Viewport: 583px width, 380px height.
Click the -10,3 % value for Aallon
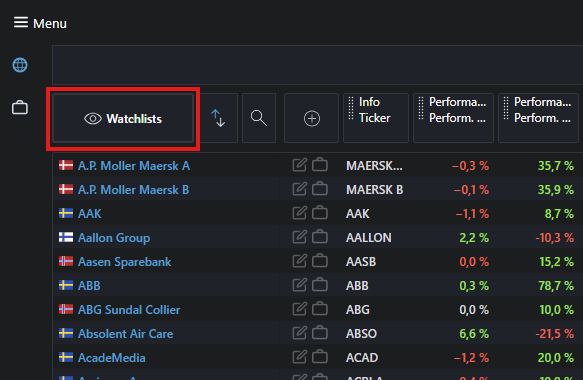(554, 238)
